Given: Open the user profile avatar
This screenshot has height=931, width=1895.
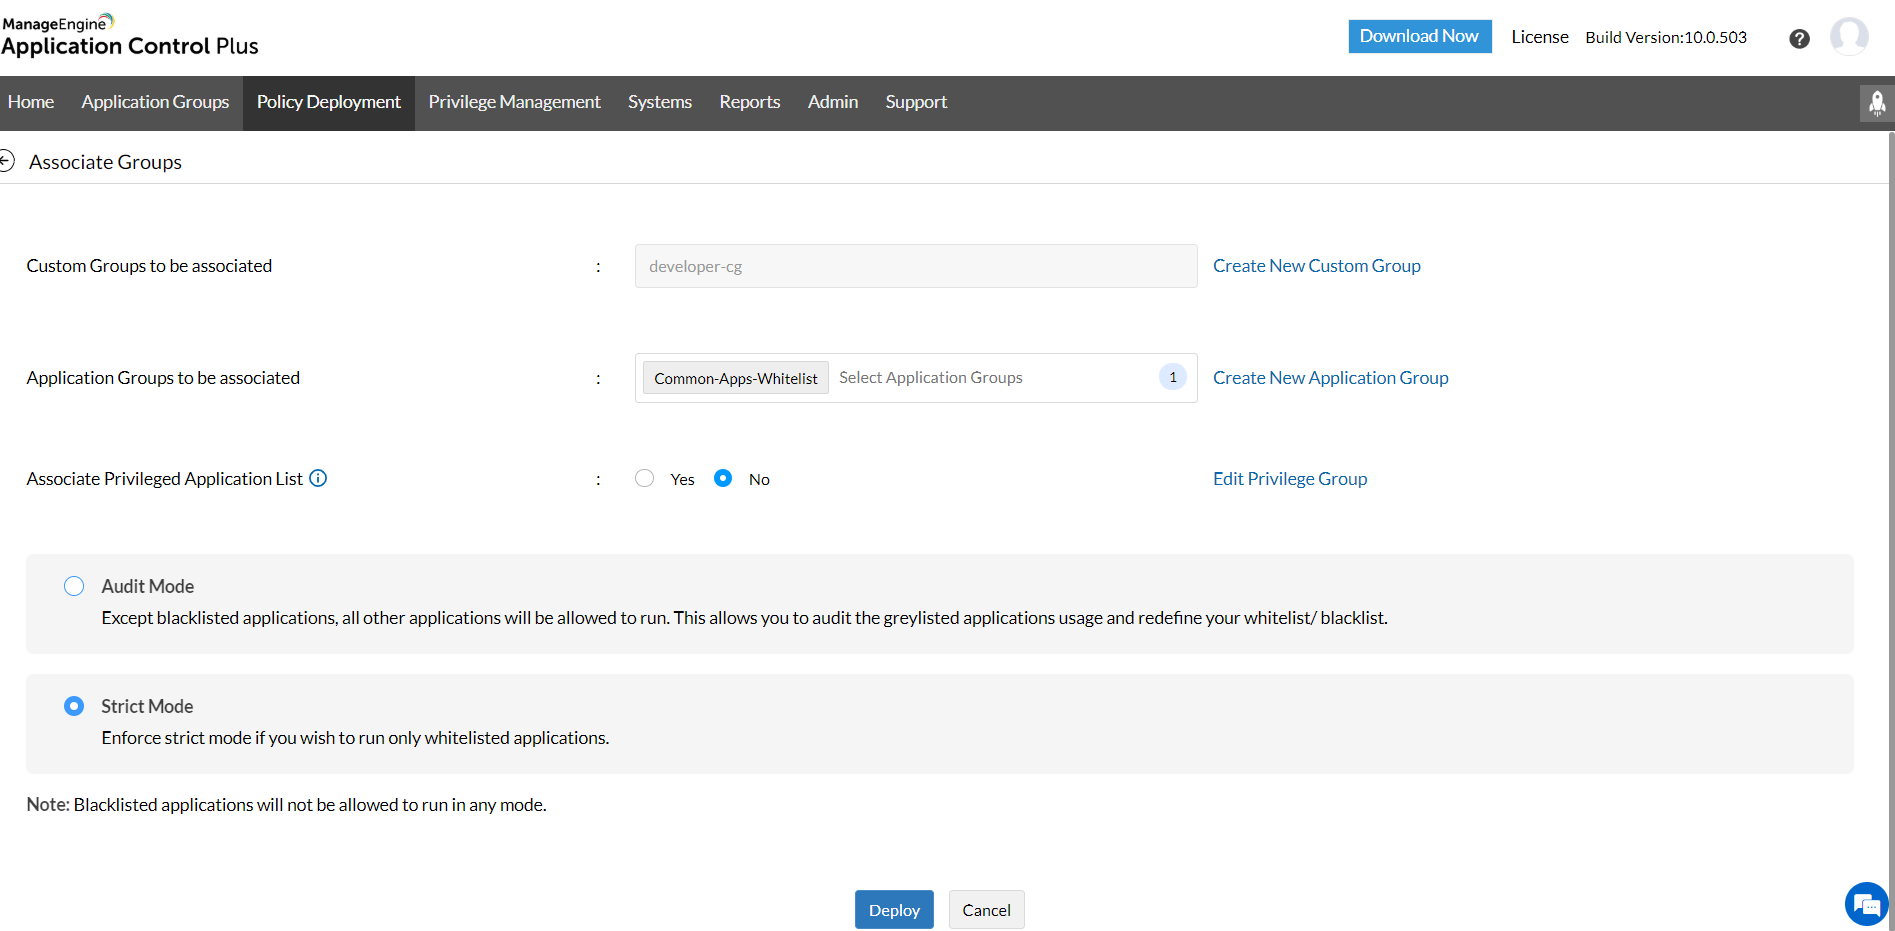Looking at the screenshot, I should click(1848, 37).
